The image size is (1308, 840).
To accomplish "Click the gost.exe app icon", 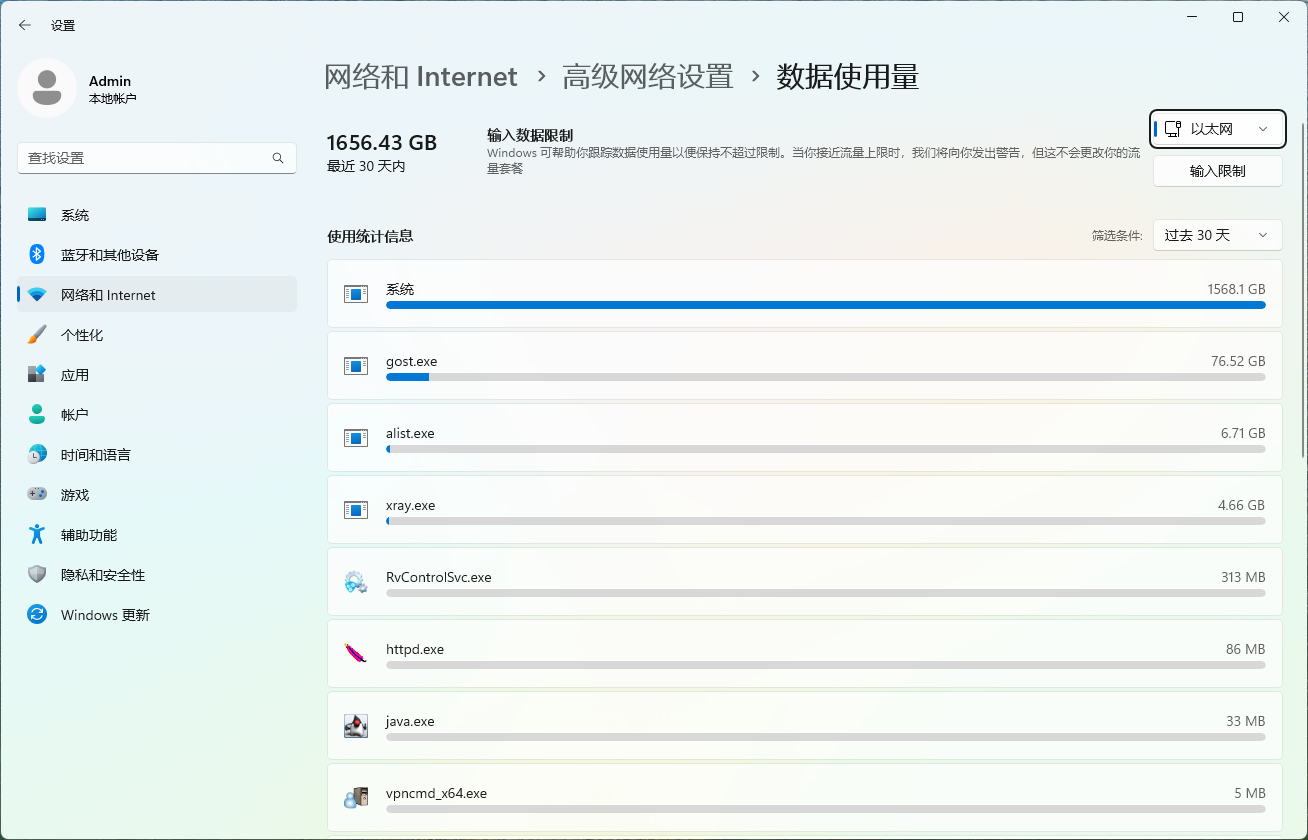I will [x=356, y=366].
